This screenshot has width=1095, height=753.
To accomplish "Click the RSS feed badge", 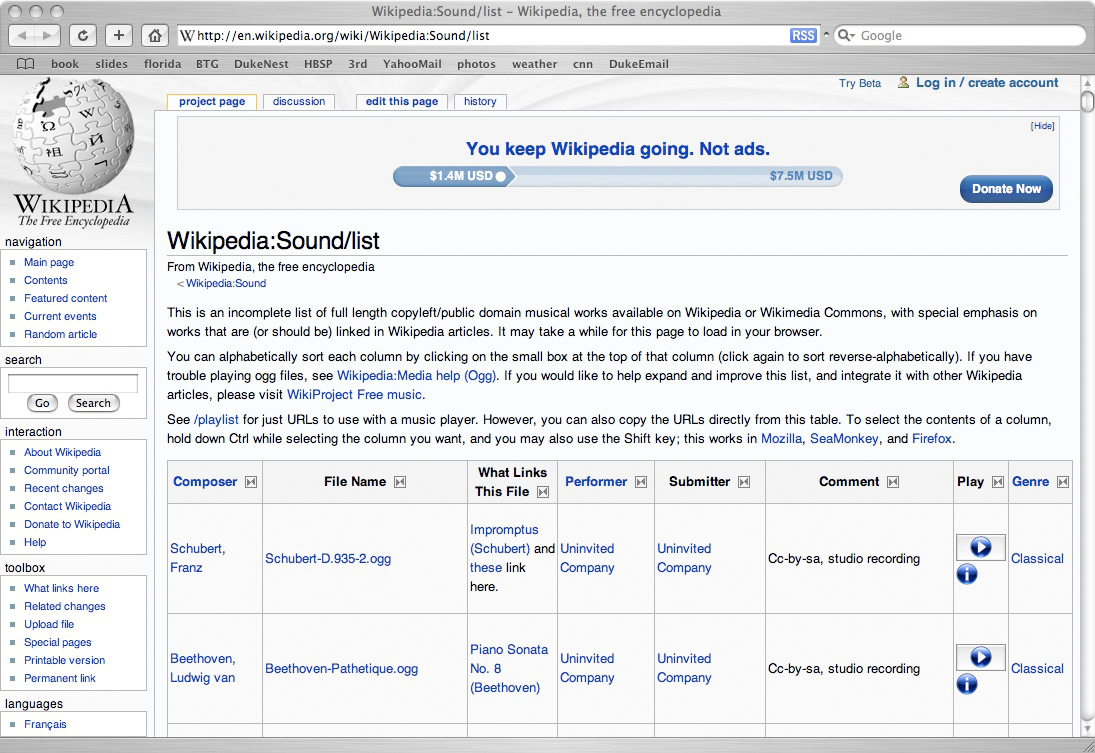I will coord(803,36).
